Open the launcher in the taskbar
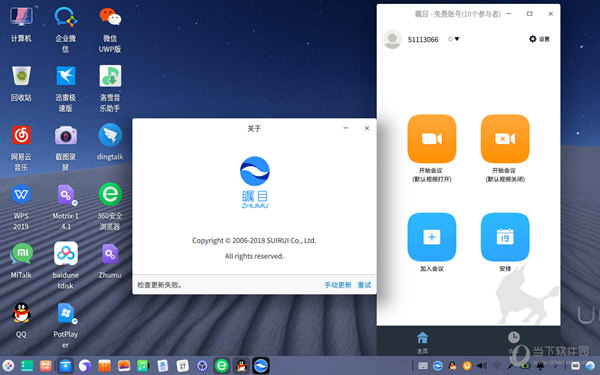The width and height of the screenshot is (600, 375). coord(8,366)
